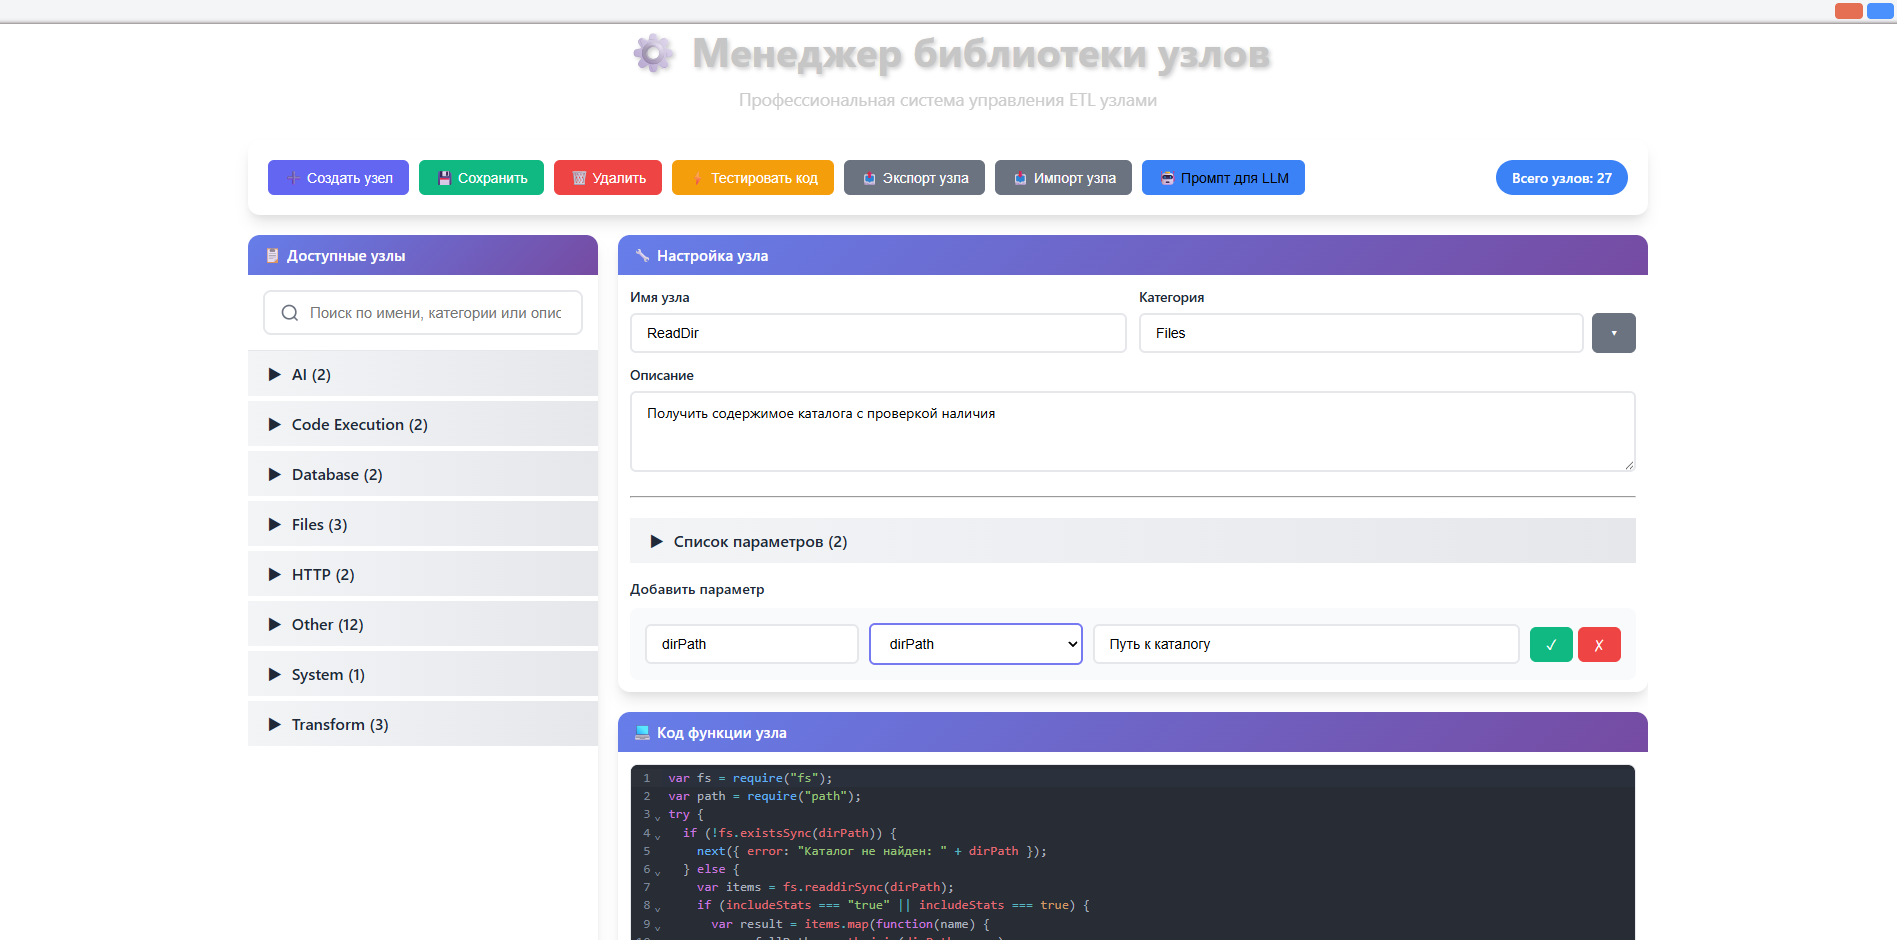The image size is (1897, 940).
Task: Open the category dropdown arrow button
Action: (x=1613, y=333)
